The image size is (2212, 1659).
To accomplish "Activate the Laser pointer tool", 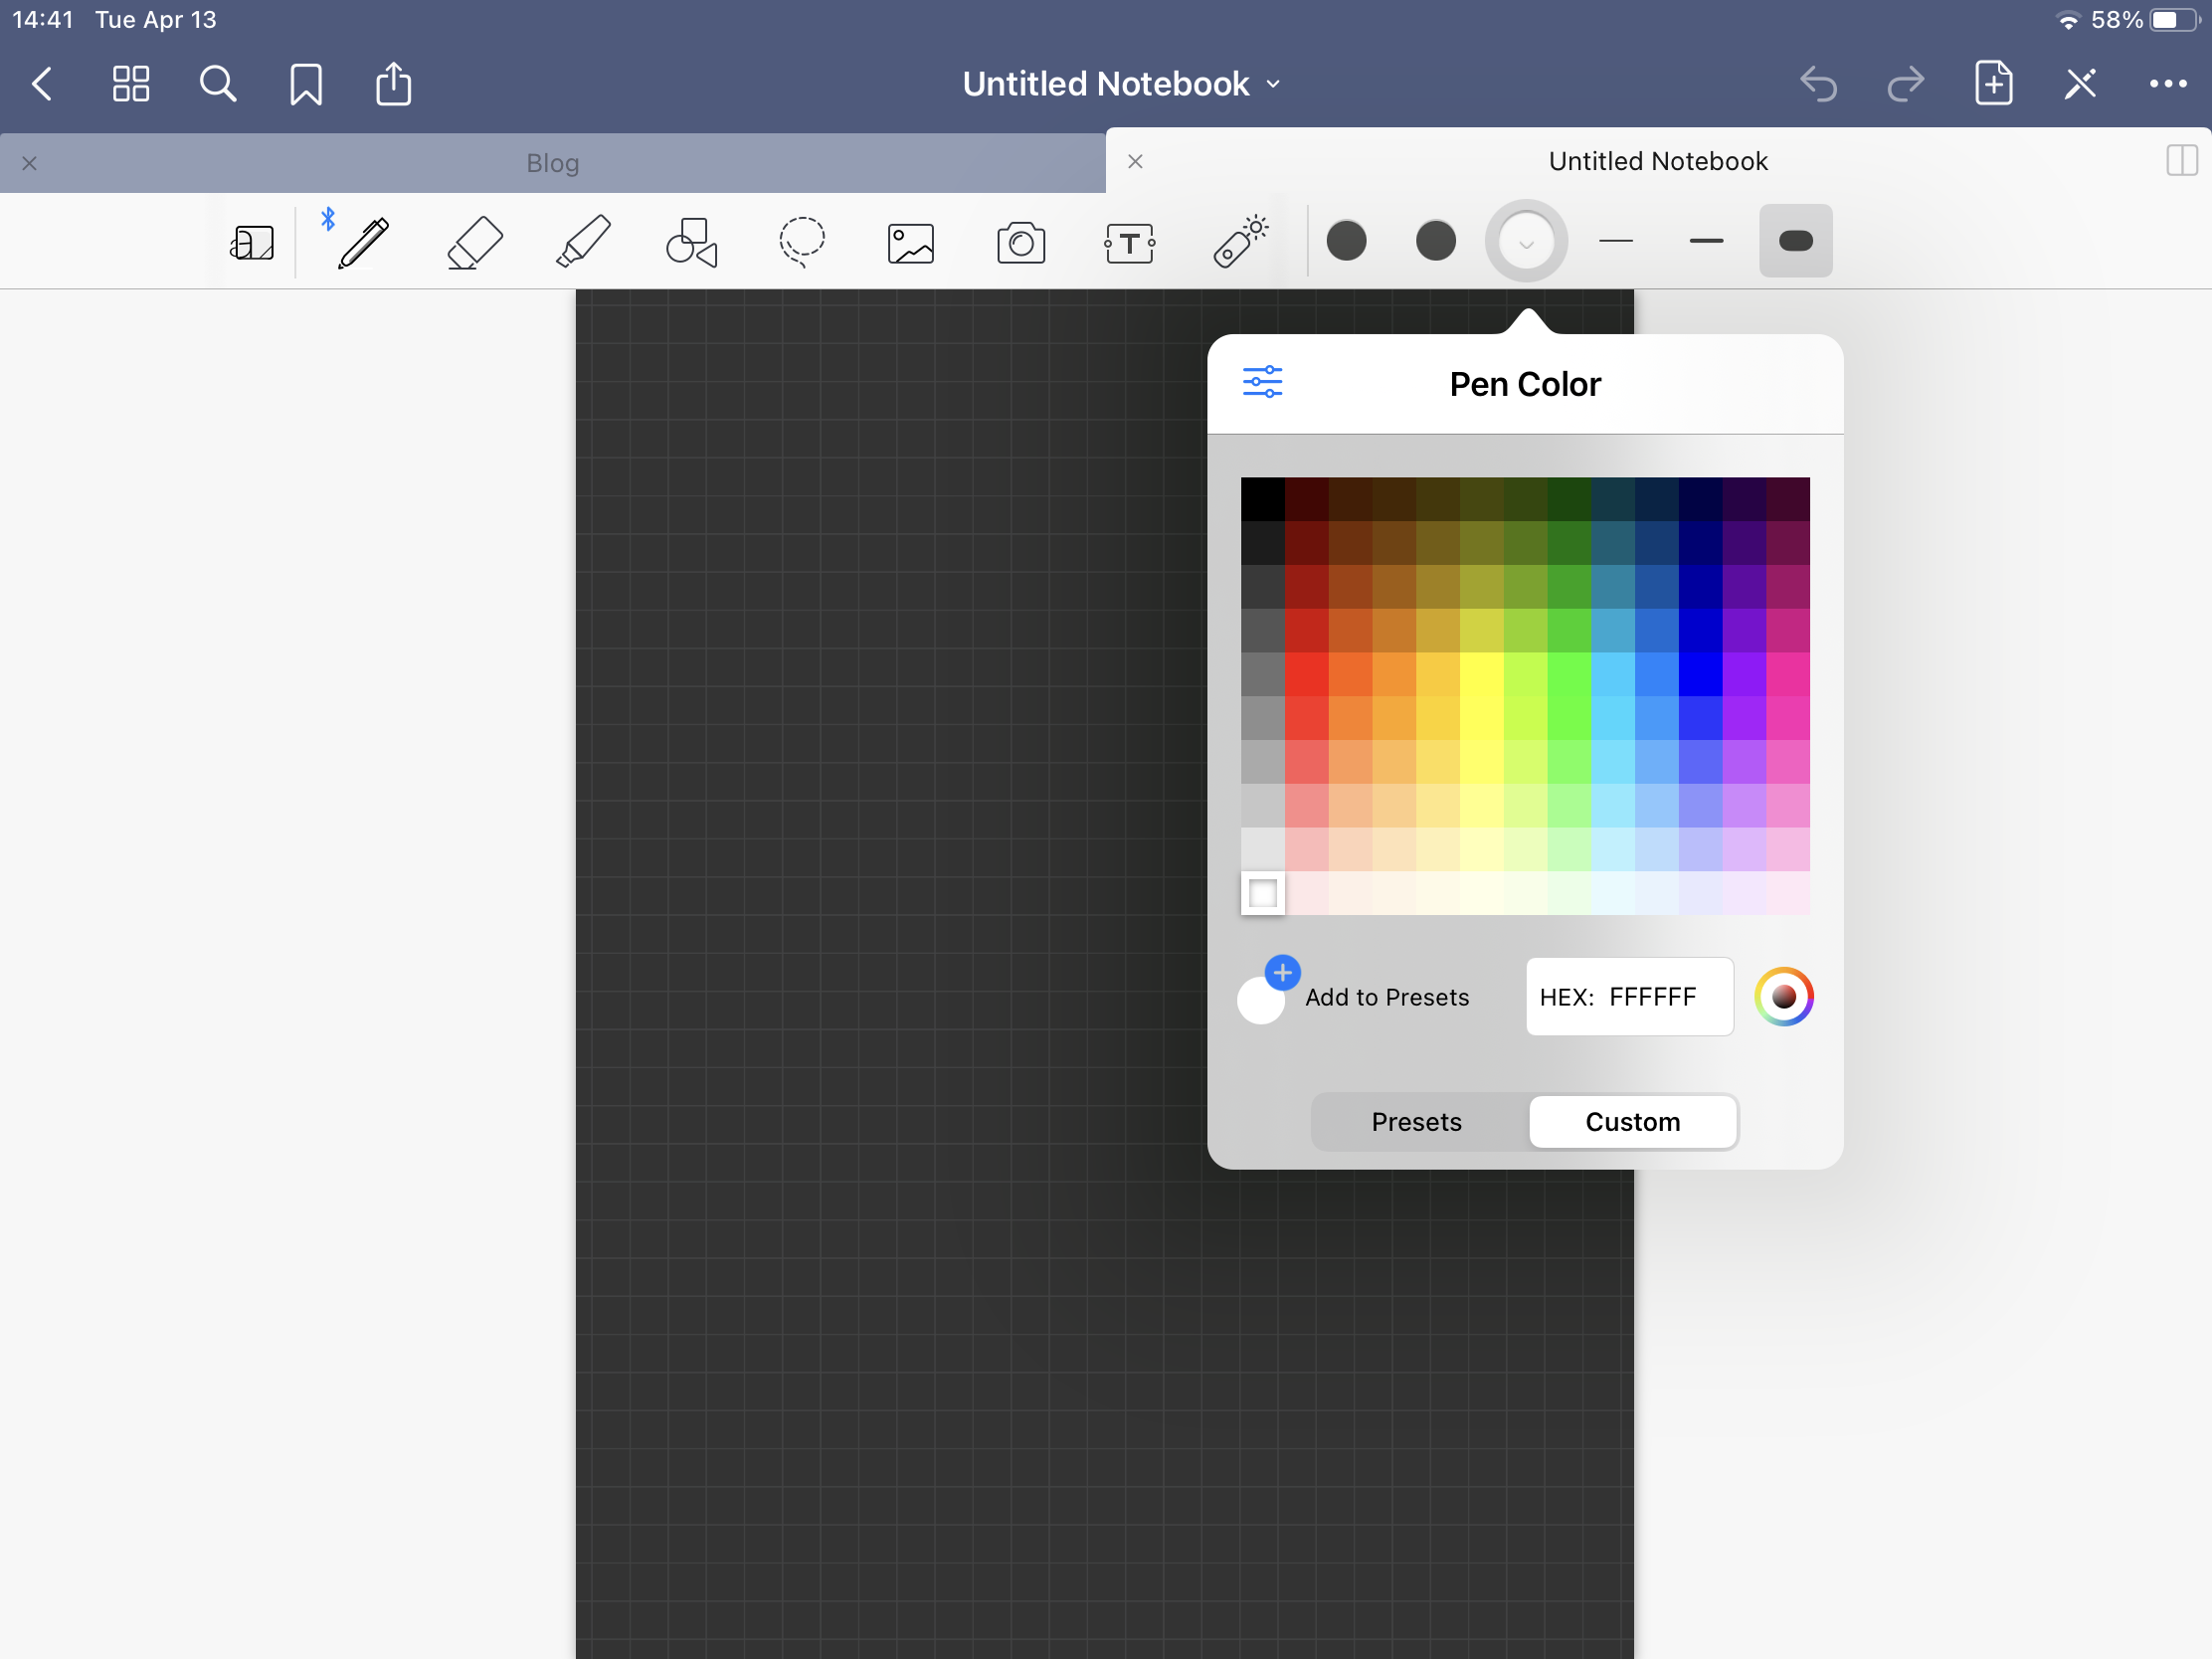I will click(x=1240, y=242).
